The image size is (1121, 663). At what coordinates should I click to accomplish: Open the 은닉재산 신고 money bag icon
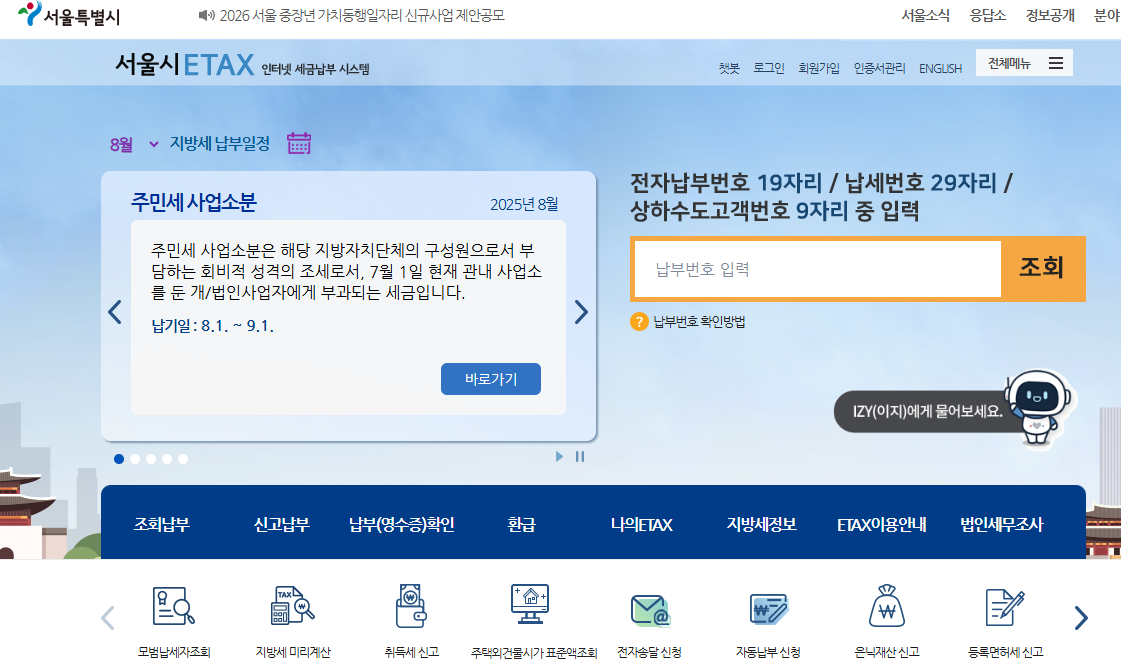pos(887,606)
